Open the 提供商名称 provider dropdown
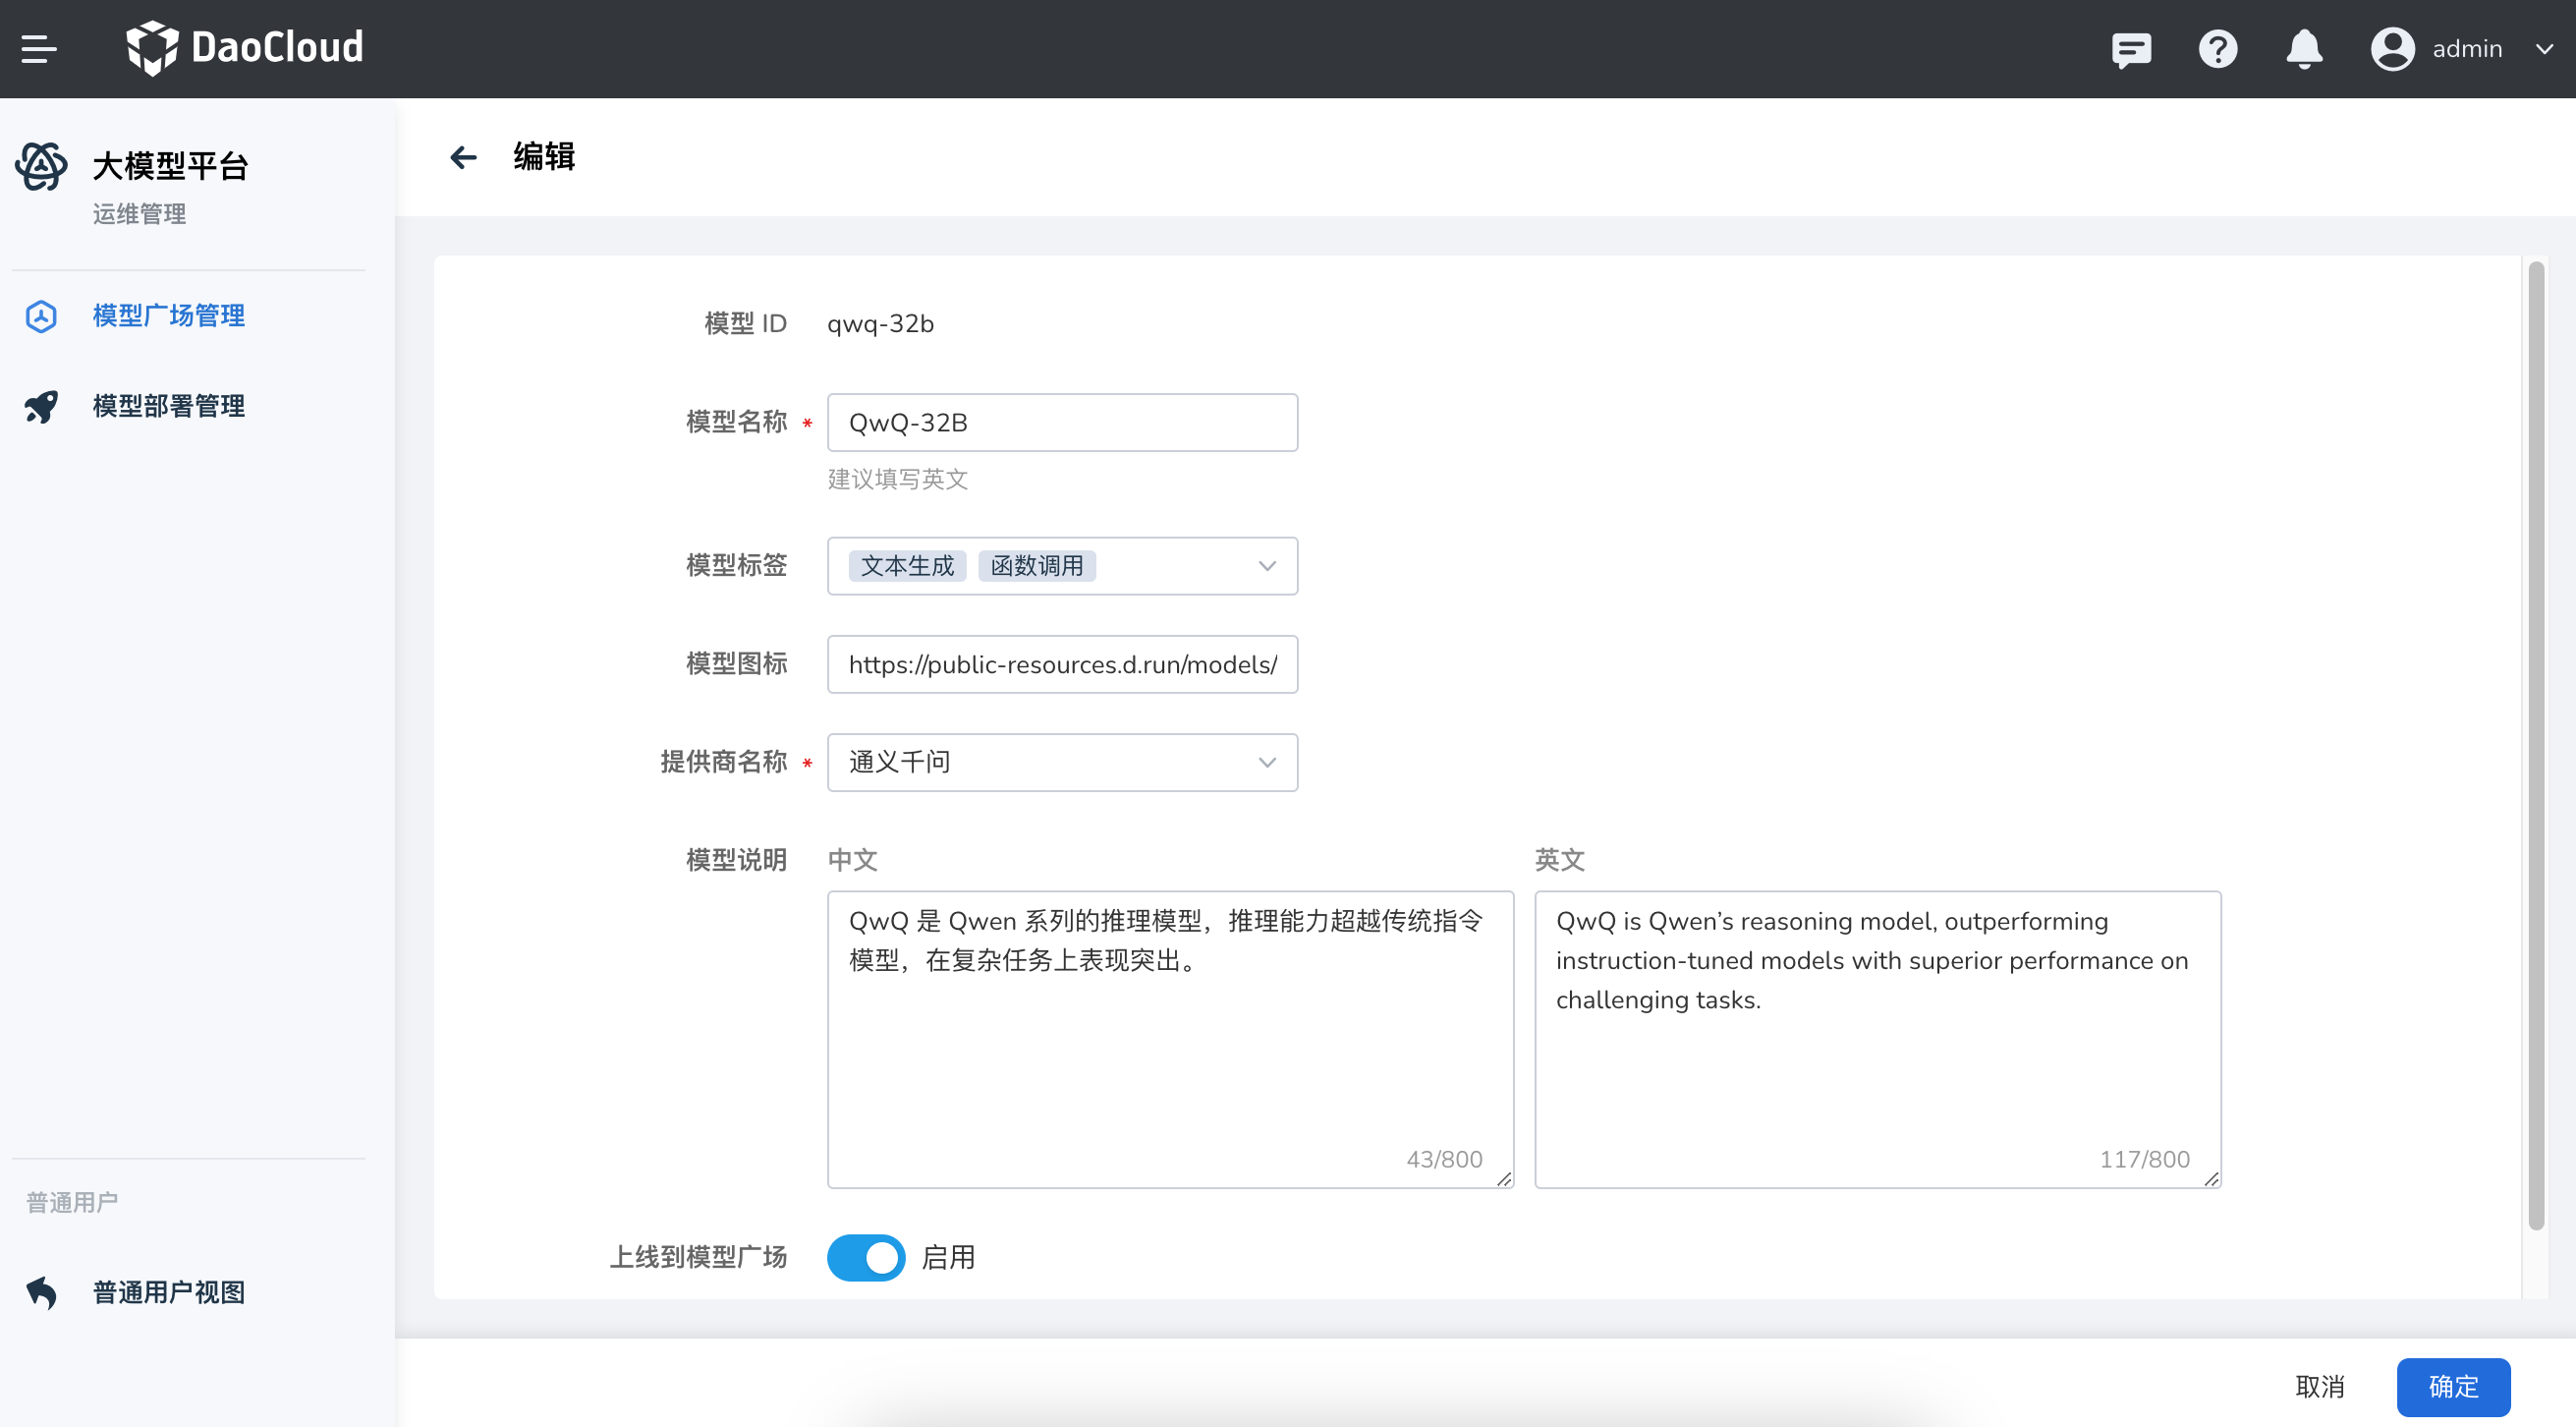The image size is (2576, 1427). click(x=1267, y=761)
